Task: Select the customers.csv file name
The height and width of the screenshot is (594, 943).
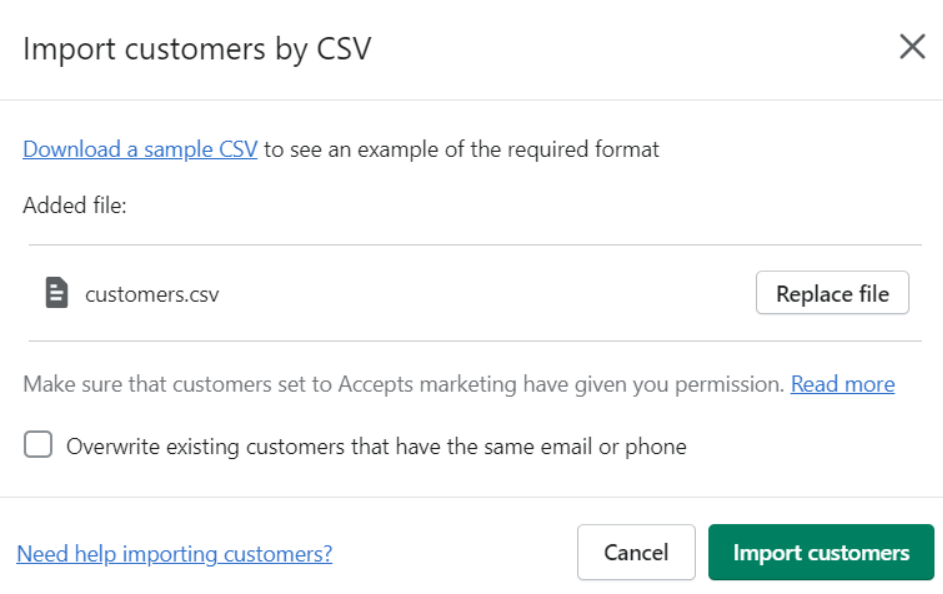Action: pos(152,295)
